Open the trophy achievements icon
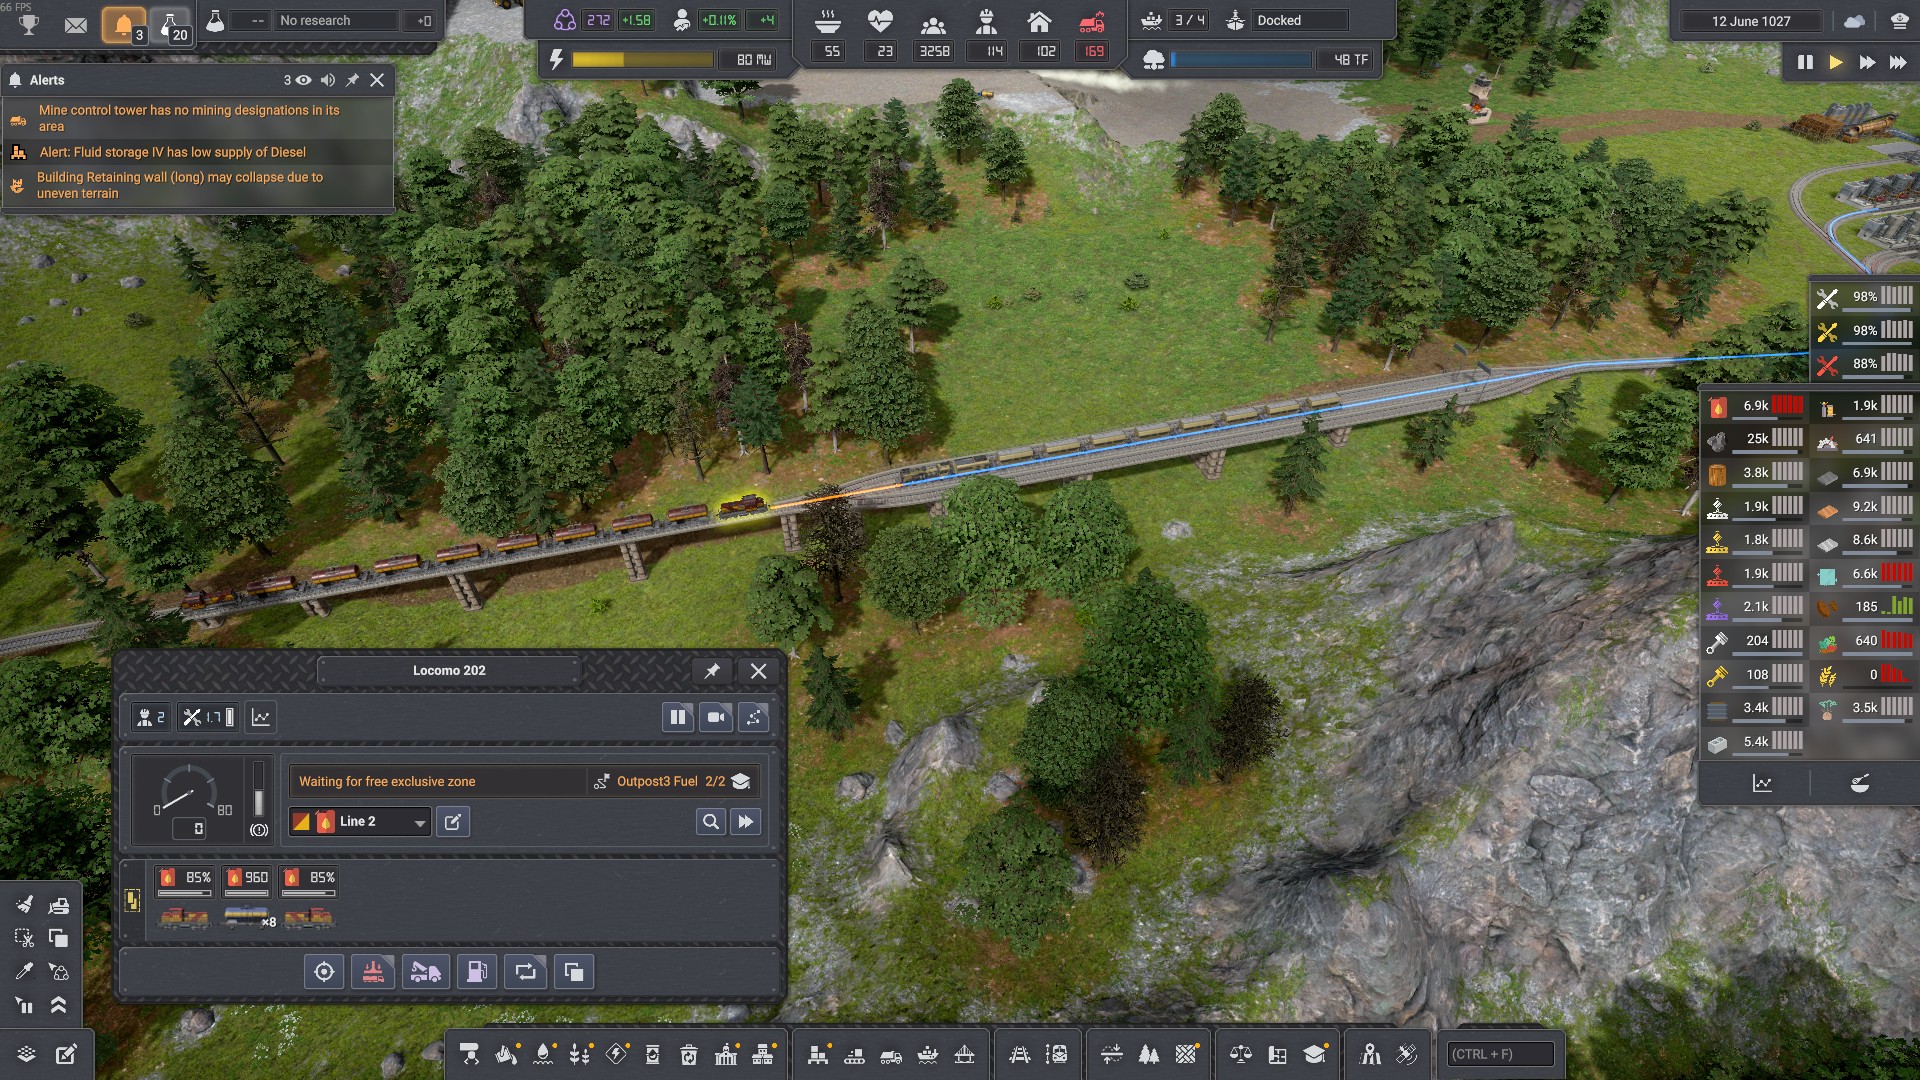Screen dimensions: 1920x1080 [29, 24]
